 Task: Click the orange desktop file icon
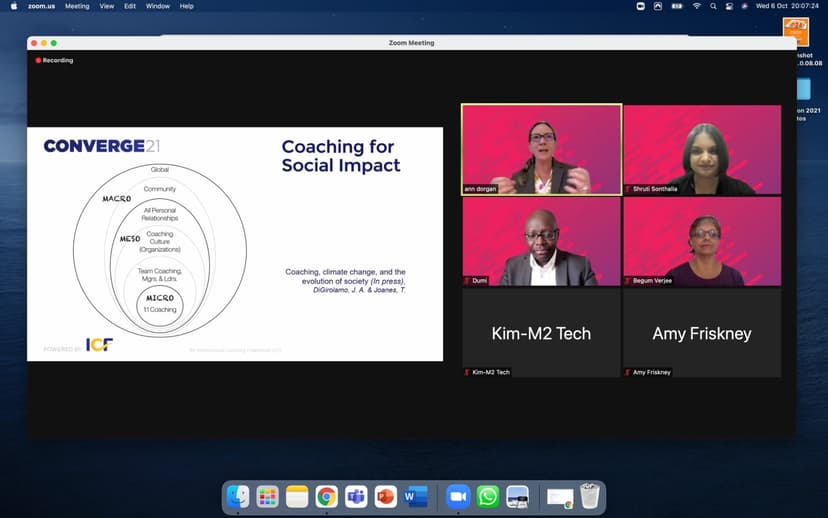tap(796, 31)
